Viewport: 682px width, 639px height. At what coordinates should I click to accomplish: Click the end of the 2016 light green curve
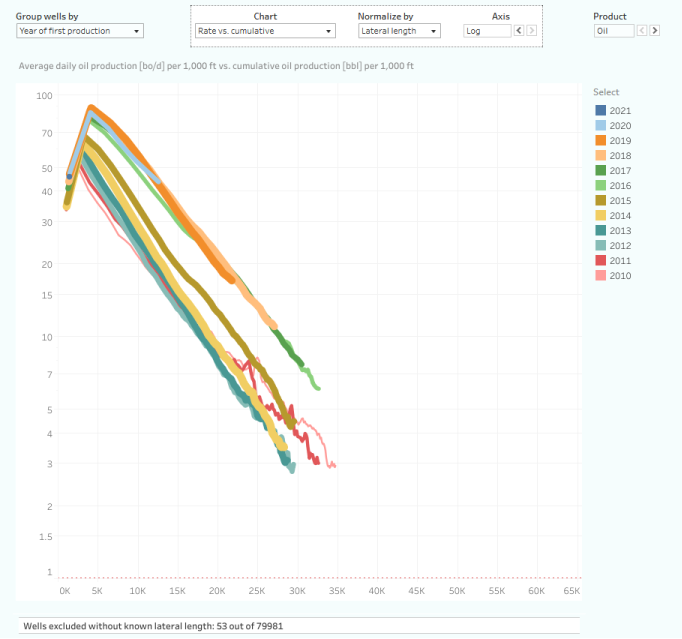pos(318,388)
